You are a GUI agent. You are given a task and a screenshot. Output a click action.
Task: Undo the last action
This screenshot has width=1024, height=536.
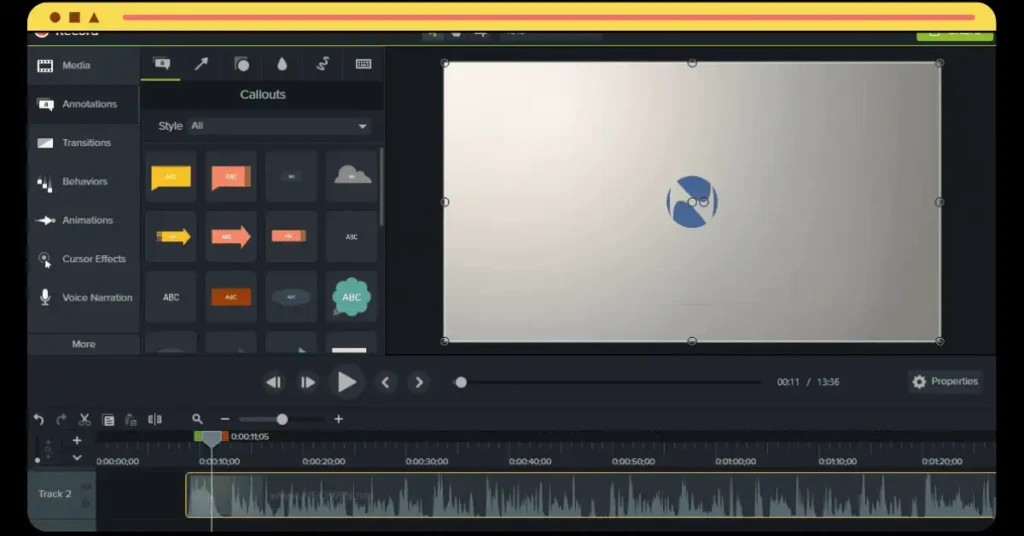pos(39,419)
